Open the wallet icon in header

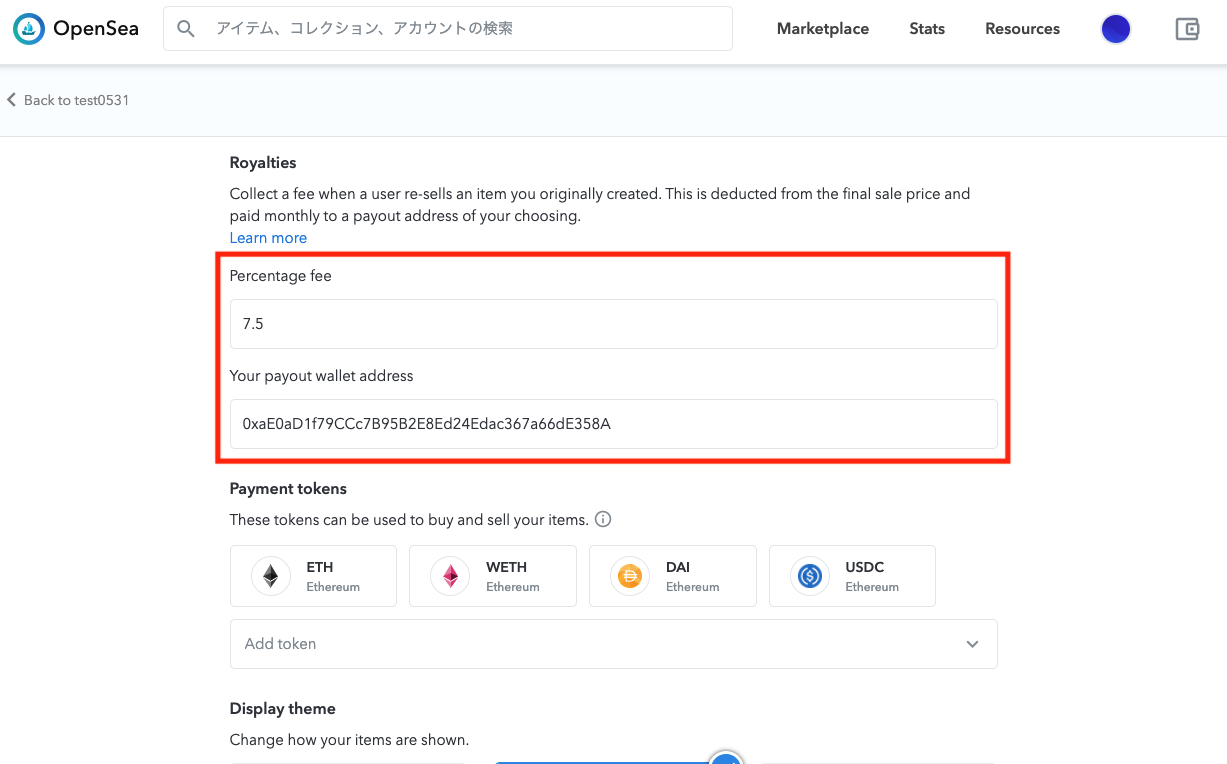pyautogui.click(x=1187, y=29)
